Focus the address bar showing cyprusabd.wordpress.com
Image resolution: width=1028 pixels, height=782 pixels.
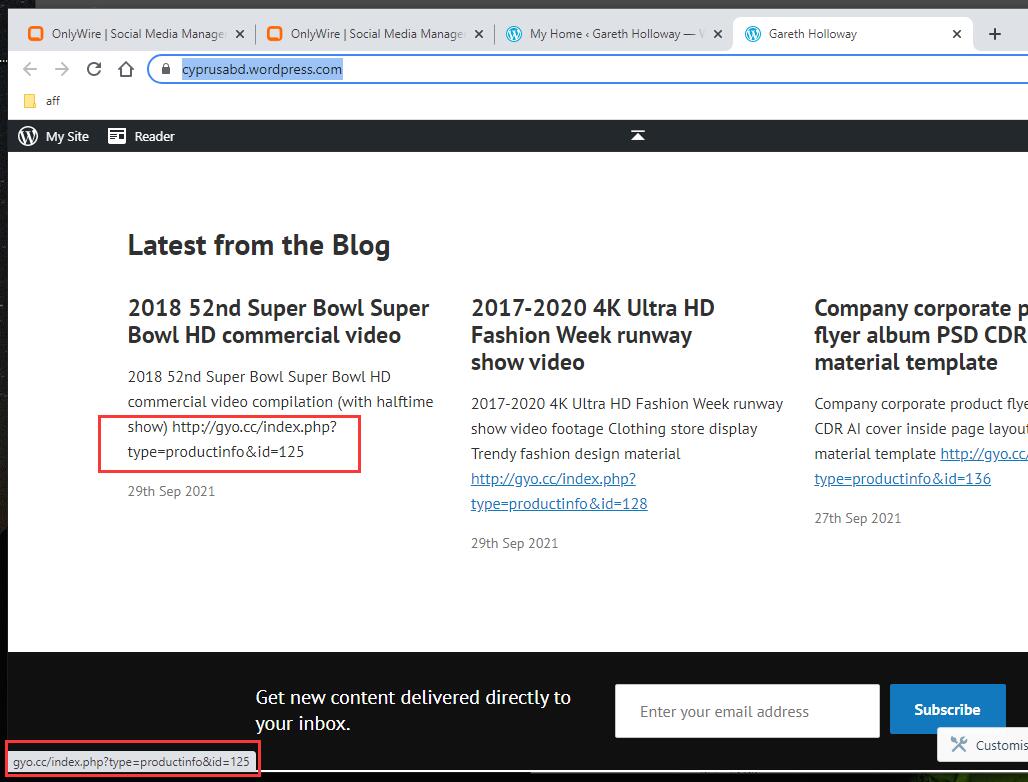pyautogui.click(x=500, y=69)
